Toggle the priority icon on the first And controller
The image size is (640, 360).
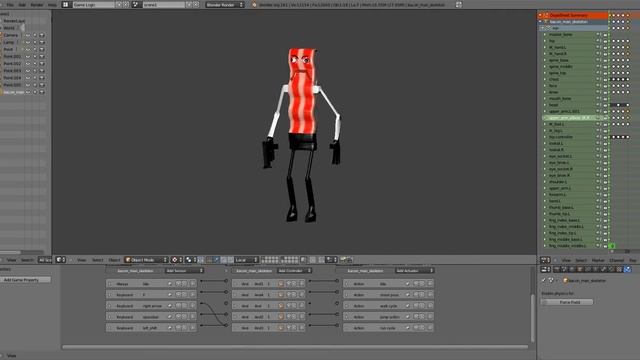click(x=281, y=283)
